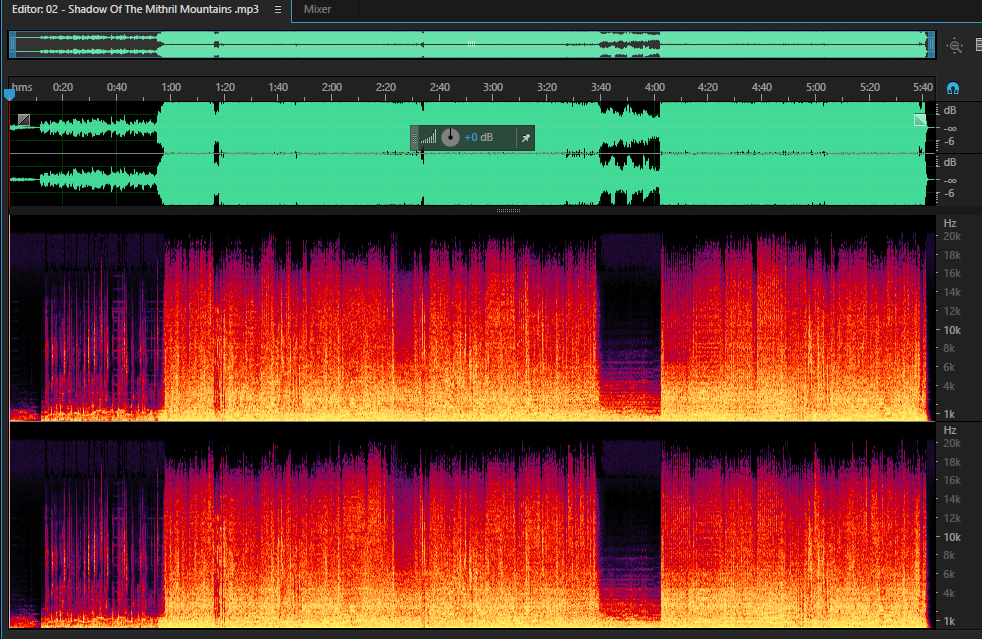
Task: Toggle the pin icon on the volume HUD
Action: point(525,138)
